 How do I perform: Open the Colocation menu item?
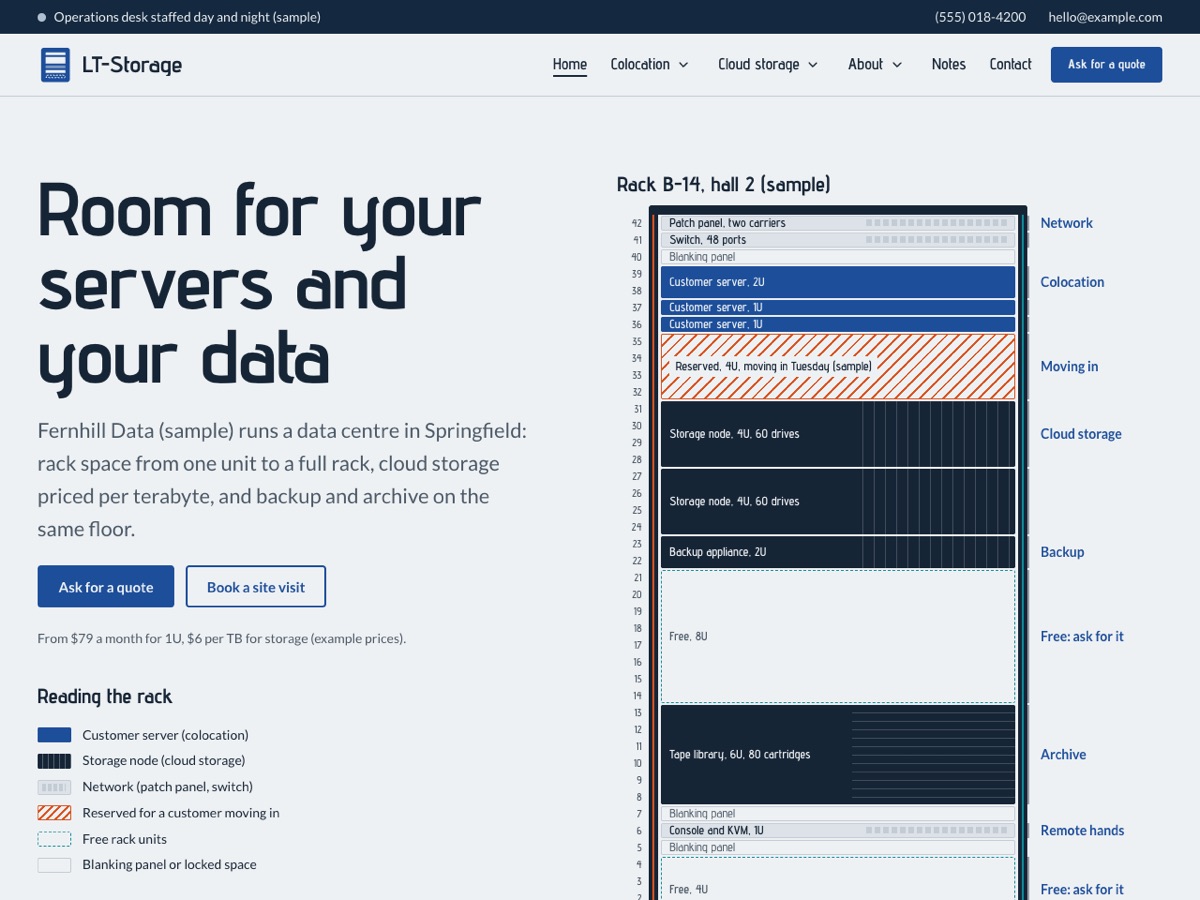[x=640, y=64]
